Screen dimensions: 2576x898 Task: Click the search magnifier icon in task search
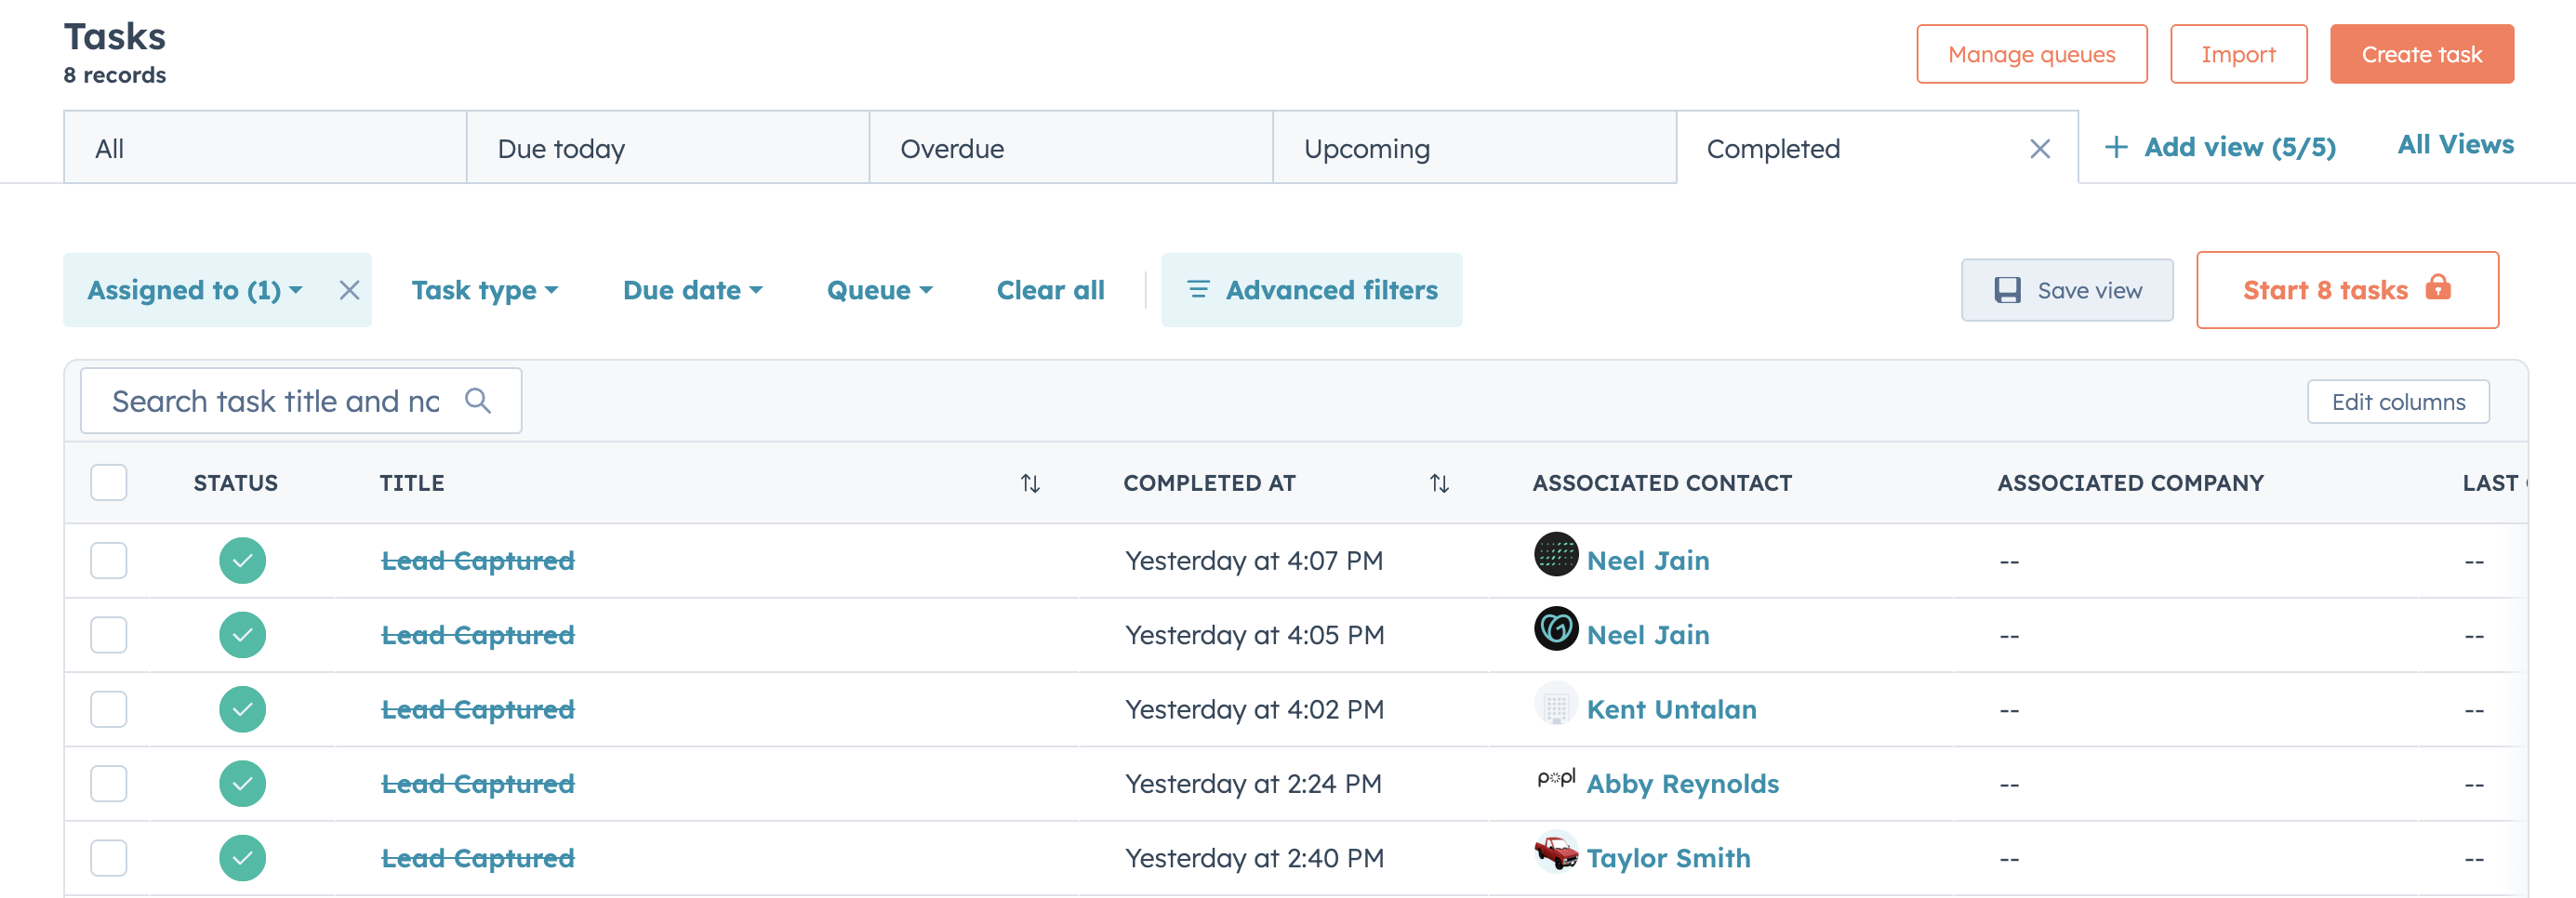(478, 401)
